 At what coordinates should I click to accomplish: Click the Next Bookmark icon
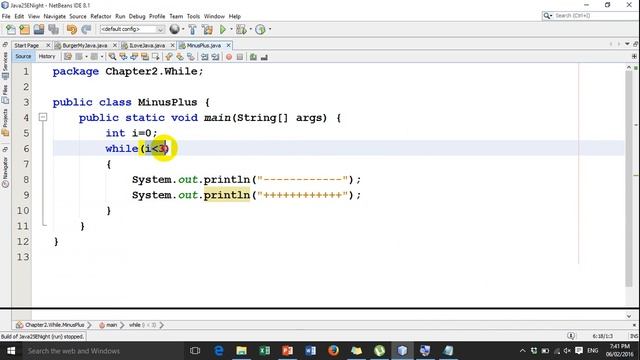[180, 57]
